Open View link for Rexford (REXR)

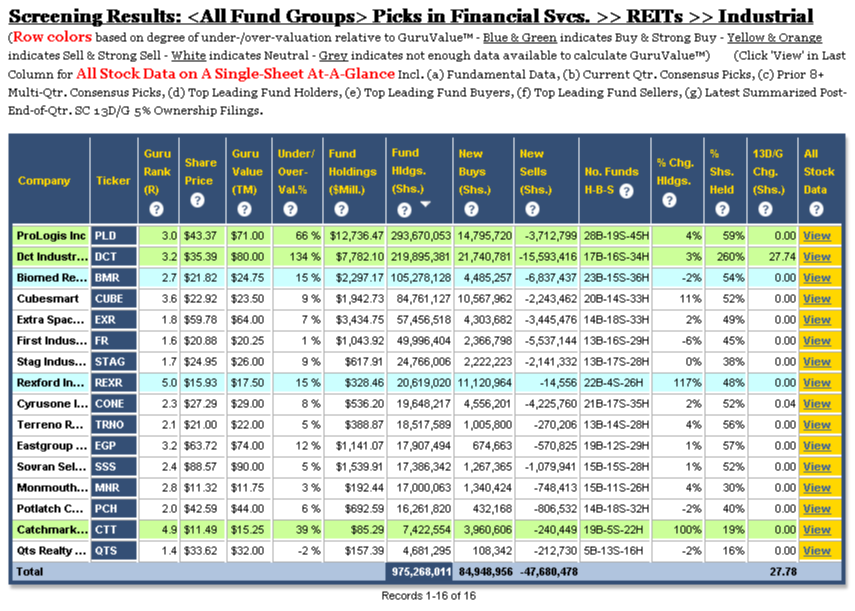[817, 383]
